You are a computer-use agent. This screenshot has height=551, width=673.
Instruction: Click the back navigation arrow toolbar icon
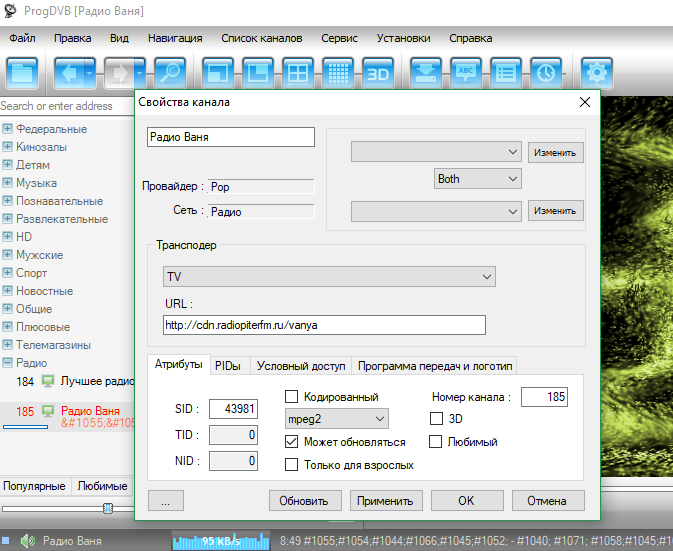click(69, 73)
